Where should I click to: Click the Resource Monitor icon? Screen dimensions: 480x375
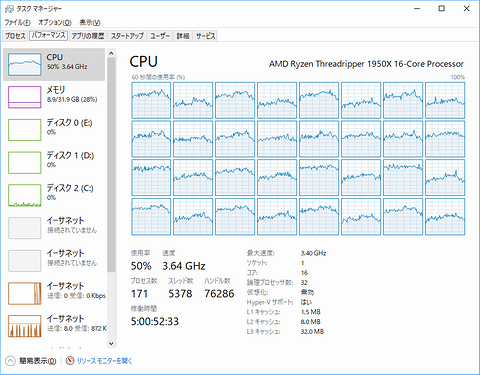70,361
